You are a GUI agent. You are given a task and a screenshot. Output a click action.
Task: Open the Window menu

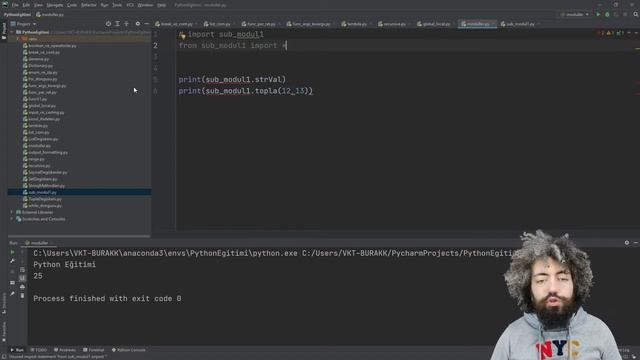pyautogui.click(x=145, y=5)
